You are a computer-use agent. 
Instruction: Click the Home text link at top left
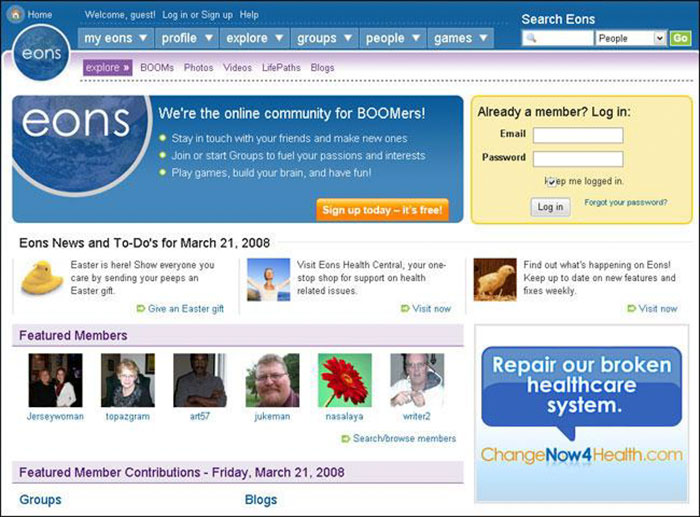40,15
